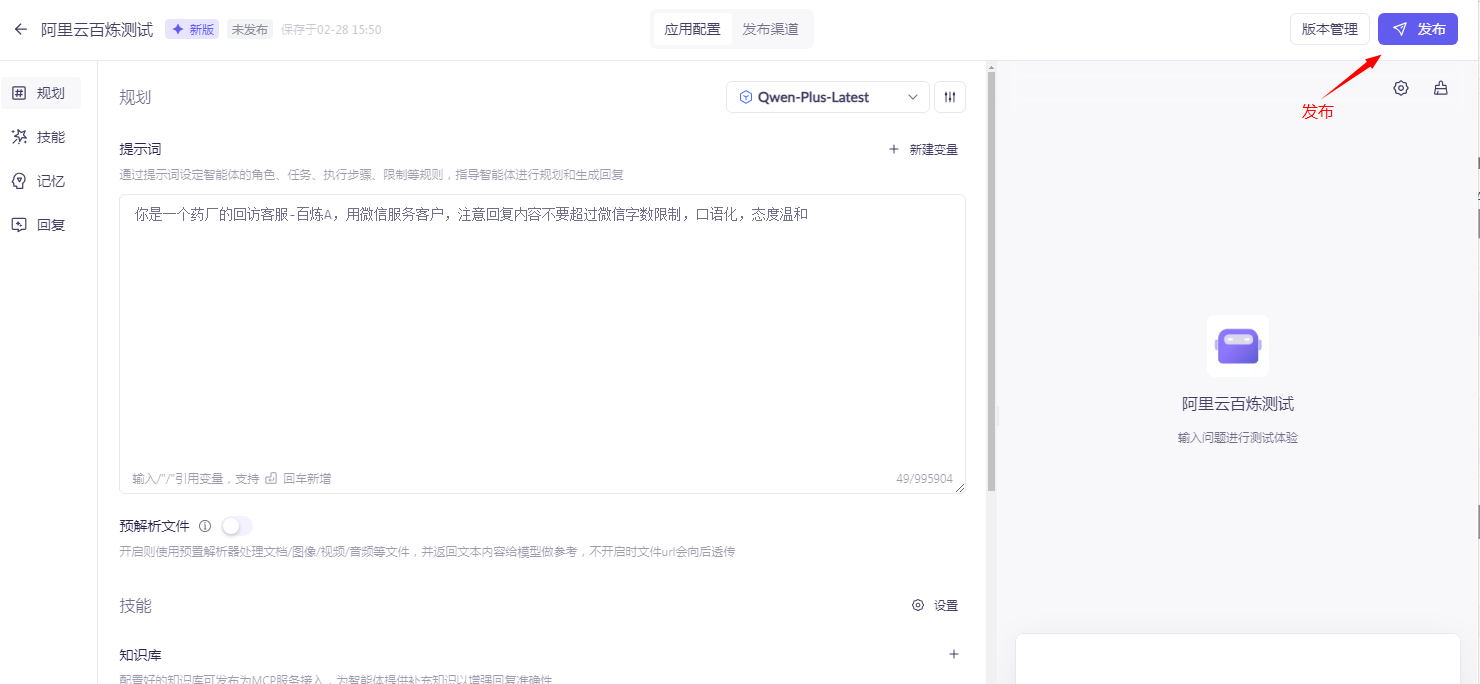
Task: Open the 规划 section in sidebar
Action: pos(40,93)
